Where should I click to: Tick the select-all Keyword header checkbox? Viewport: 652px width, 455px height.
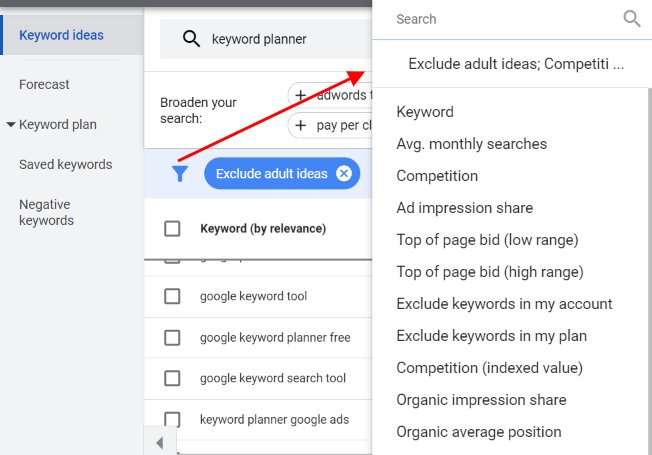pyautogui.click(x=172, y=229)
